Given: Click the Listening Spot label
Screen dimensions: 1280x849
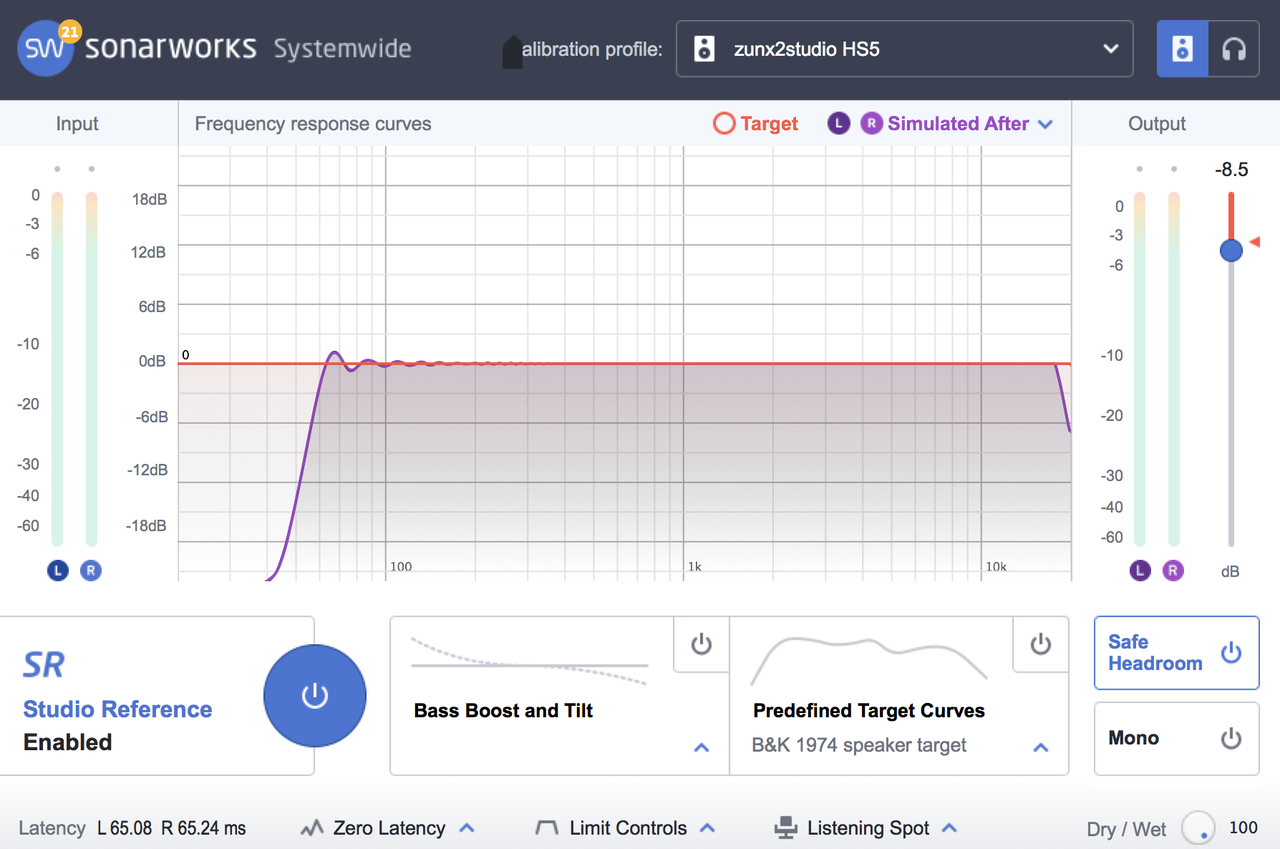Looking at the screenshot, I should (x=868, y=828).
